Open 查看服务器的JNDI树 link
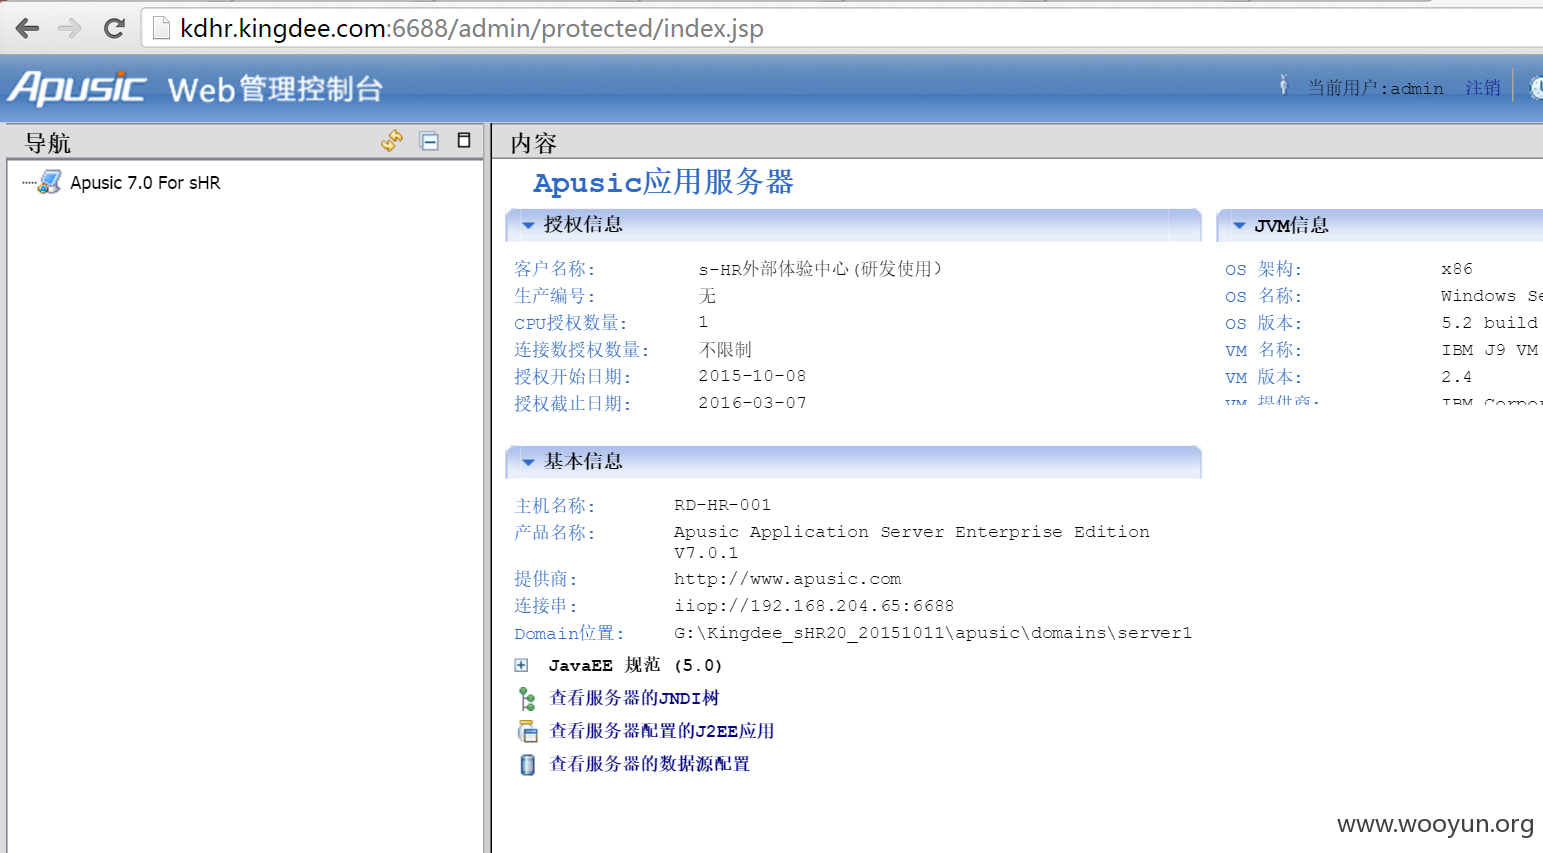Image resolution: width=1543 pixels, height=853 pixels. point(634,698)
